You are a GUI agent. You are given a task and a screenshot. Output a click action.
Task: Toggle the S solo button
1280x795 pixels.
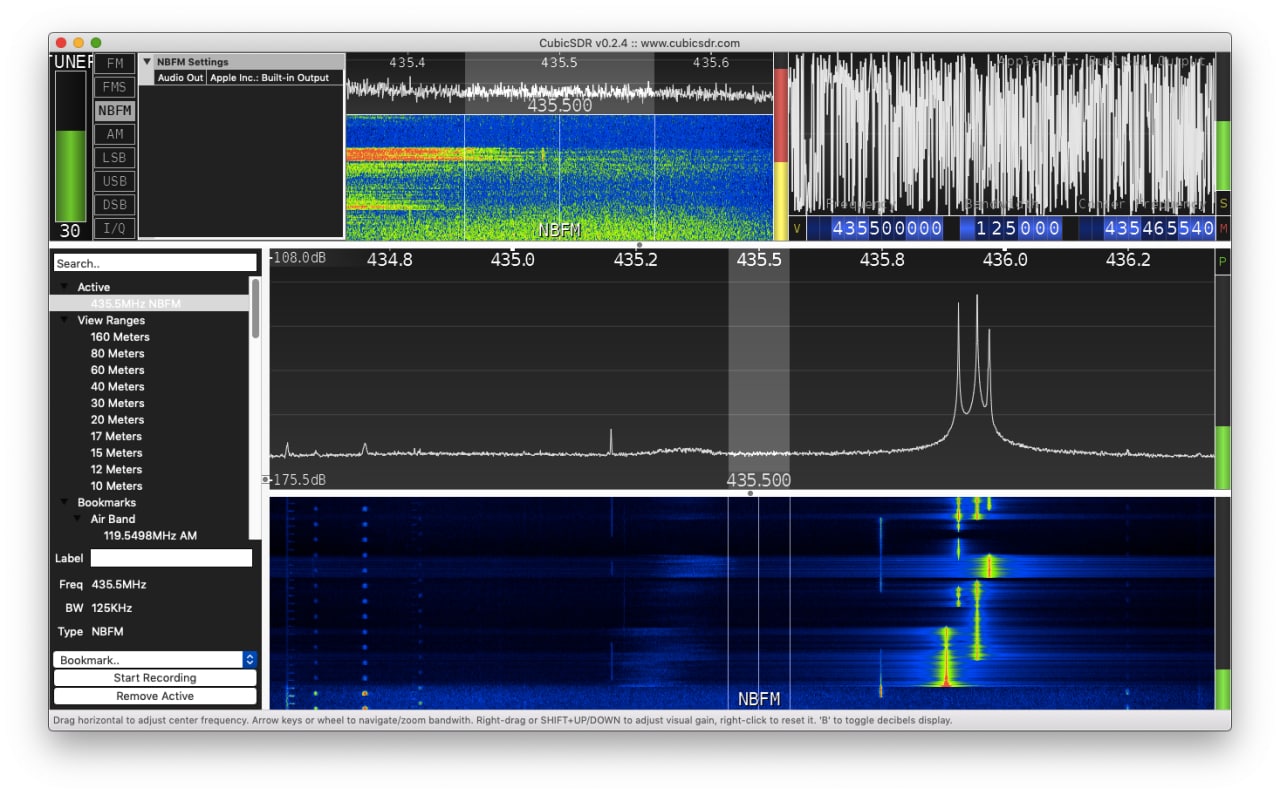coord(1223,203)
